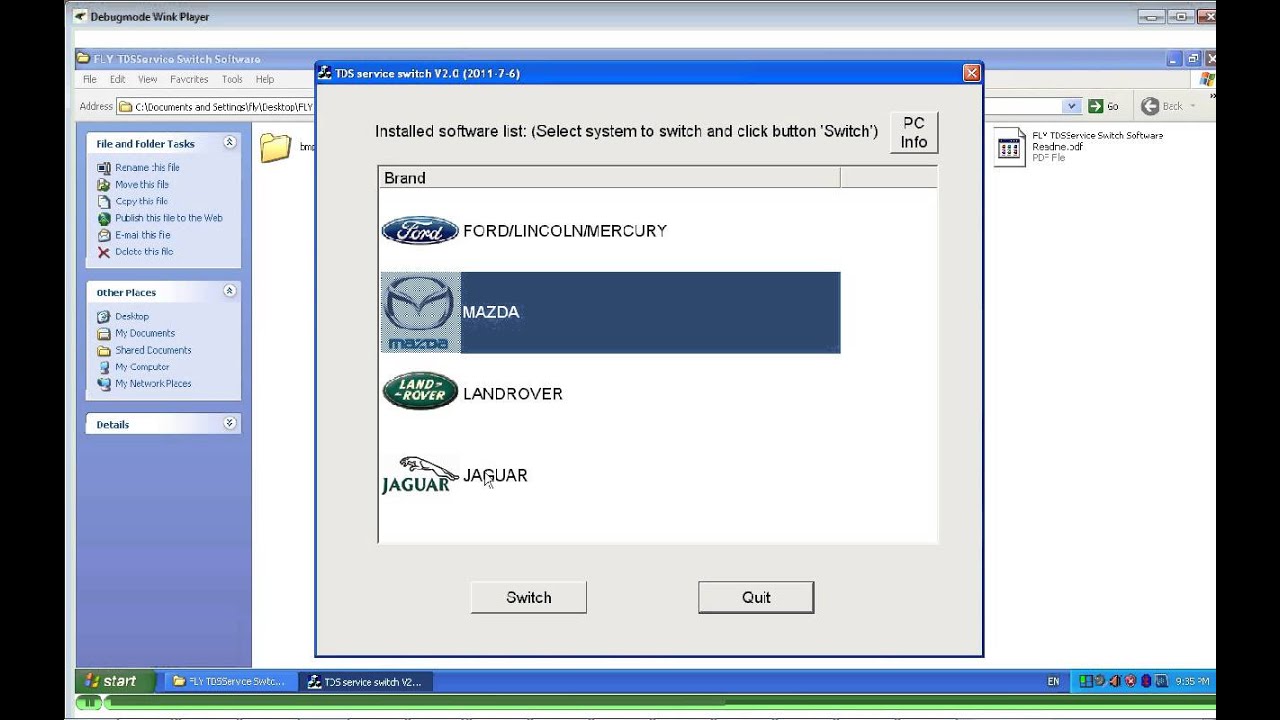Viewport: 1280px width, 720px height.
Task: Click the Copy this file icon
Action: pos(104,202)
